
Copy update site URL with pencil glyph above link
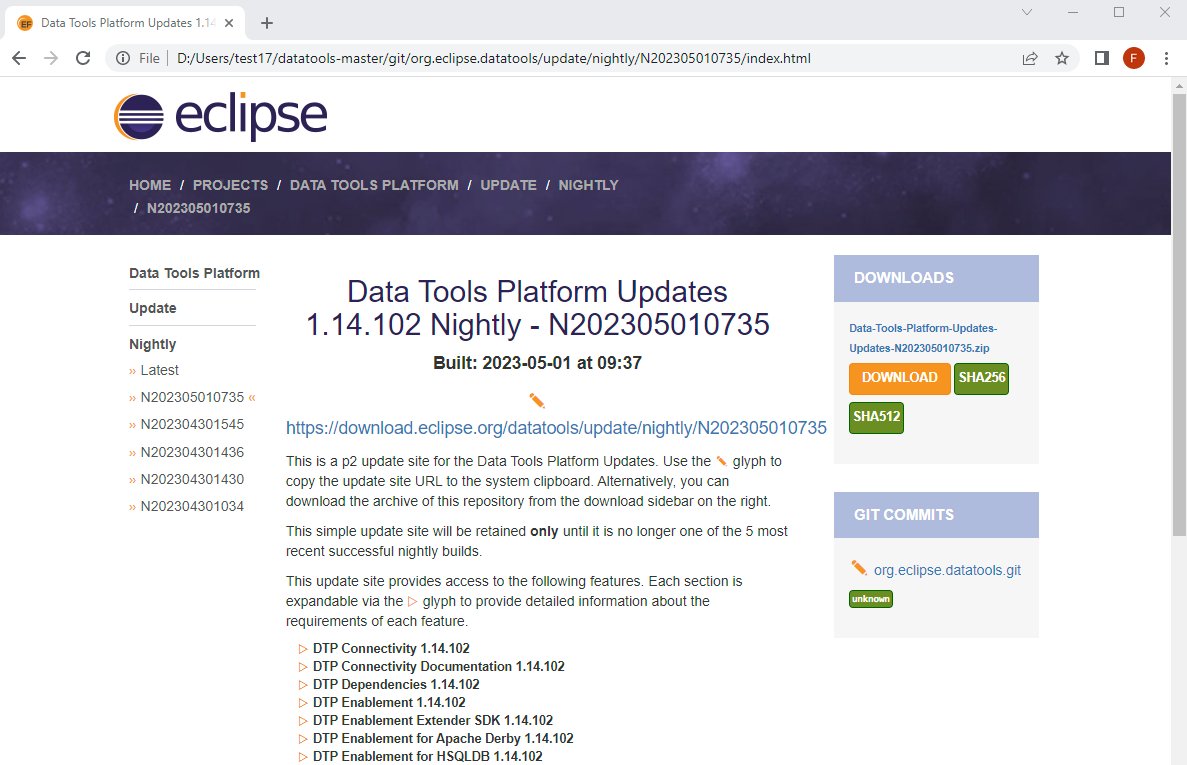point(537,400)
